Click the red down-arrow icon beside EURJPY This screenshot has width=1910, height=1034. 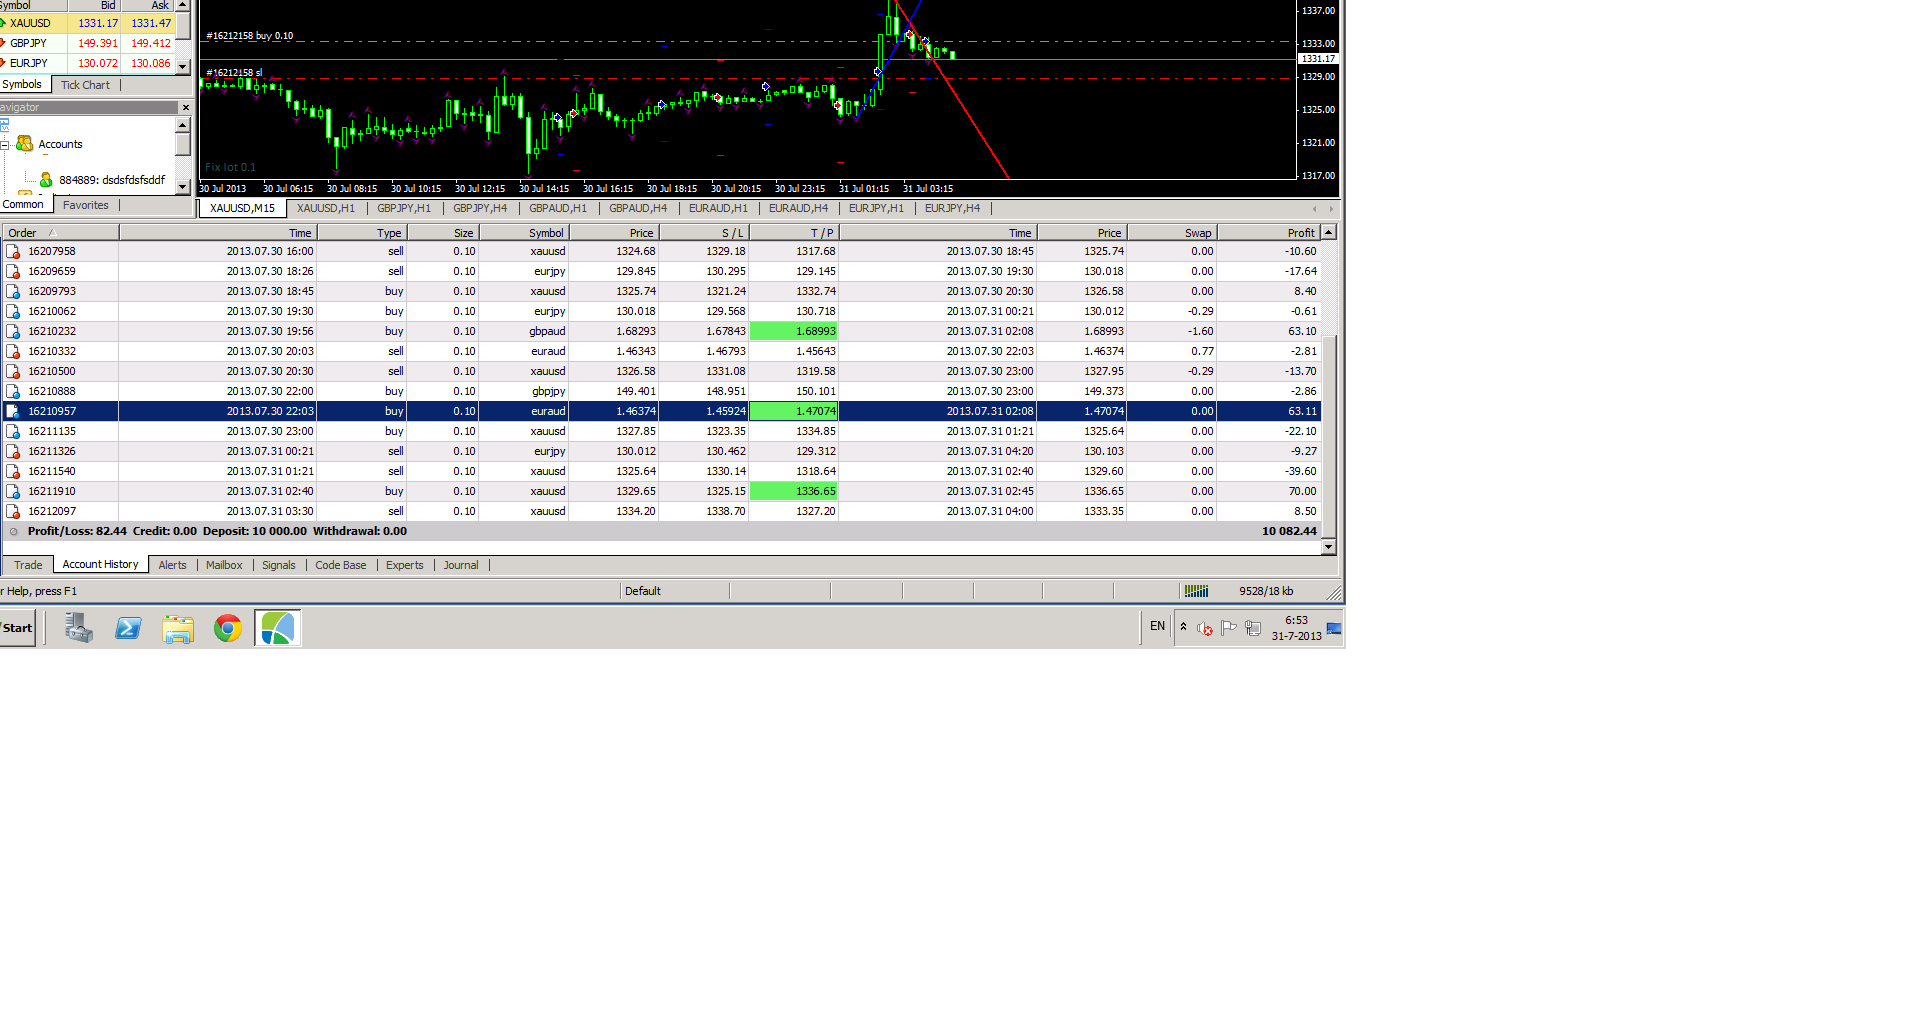pyautogui.click(x=3, y=63)
